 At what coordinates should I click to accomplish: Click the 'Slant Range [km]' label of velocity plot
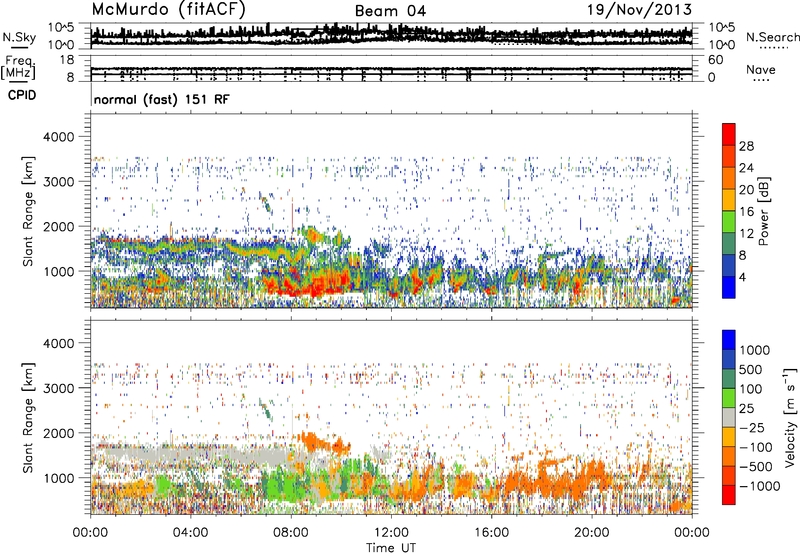[28, 417]
